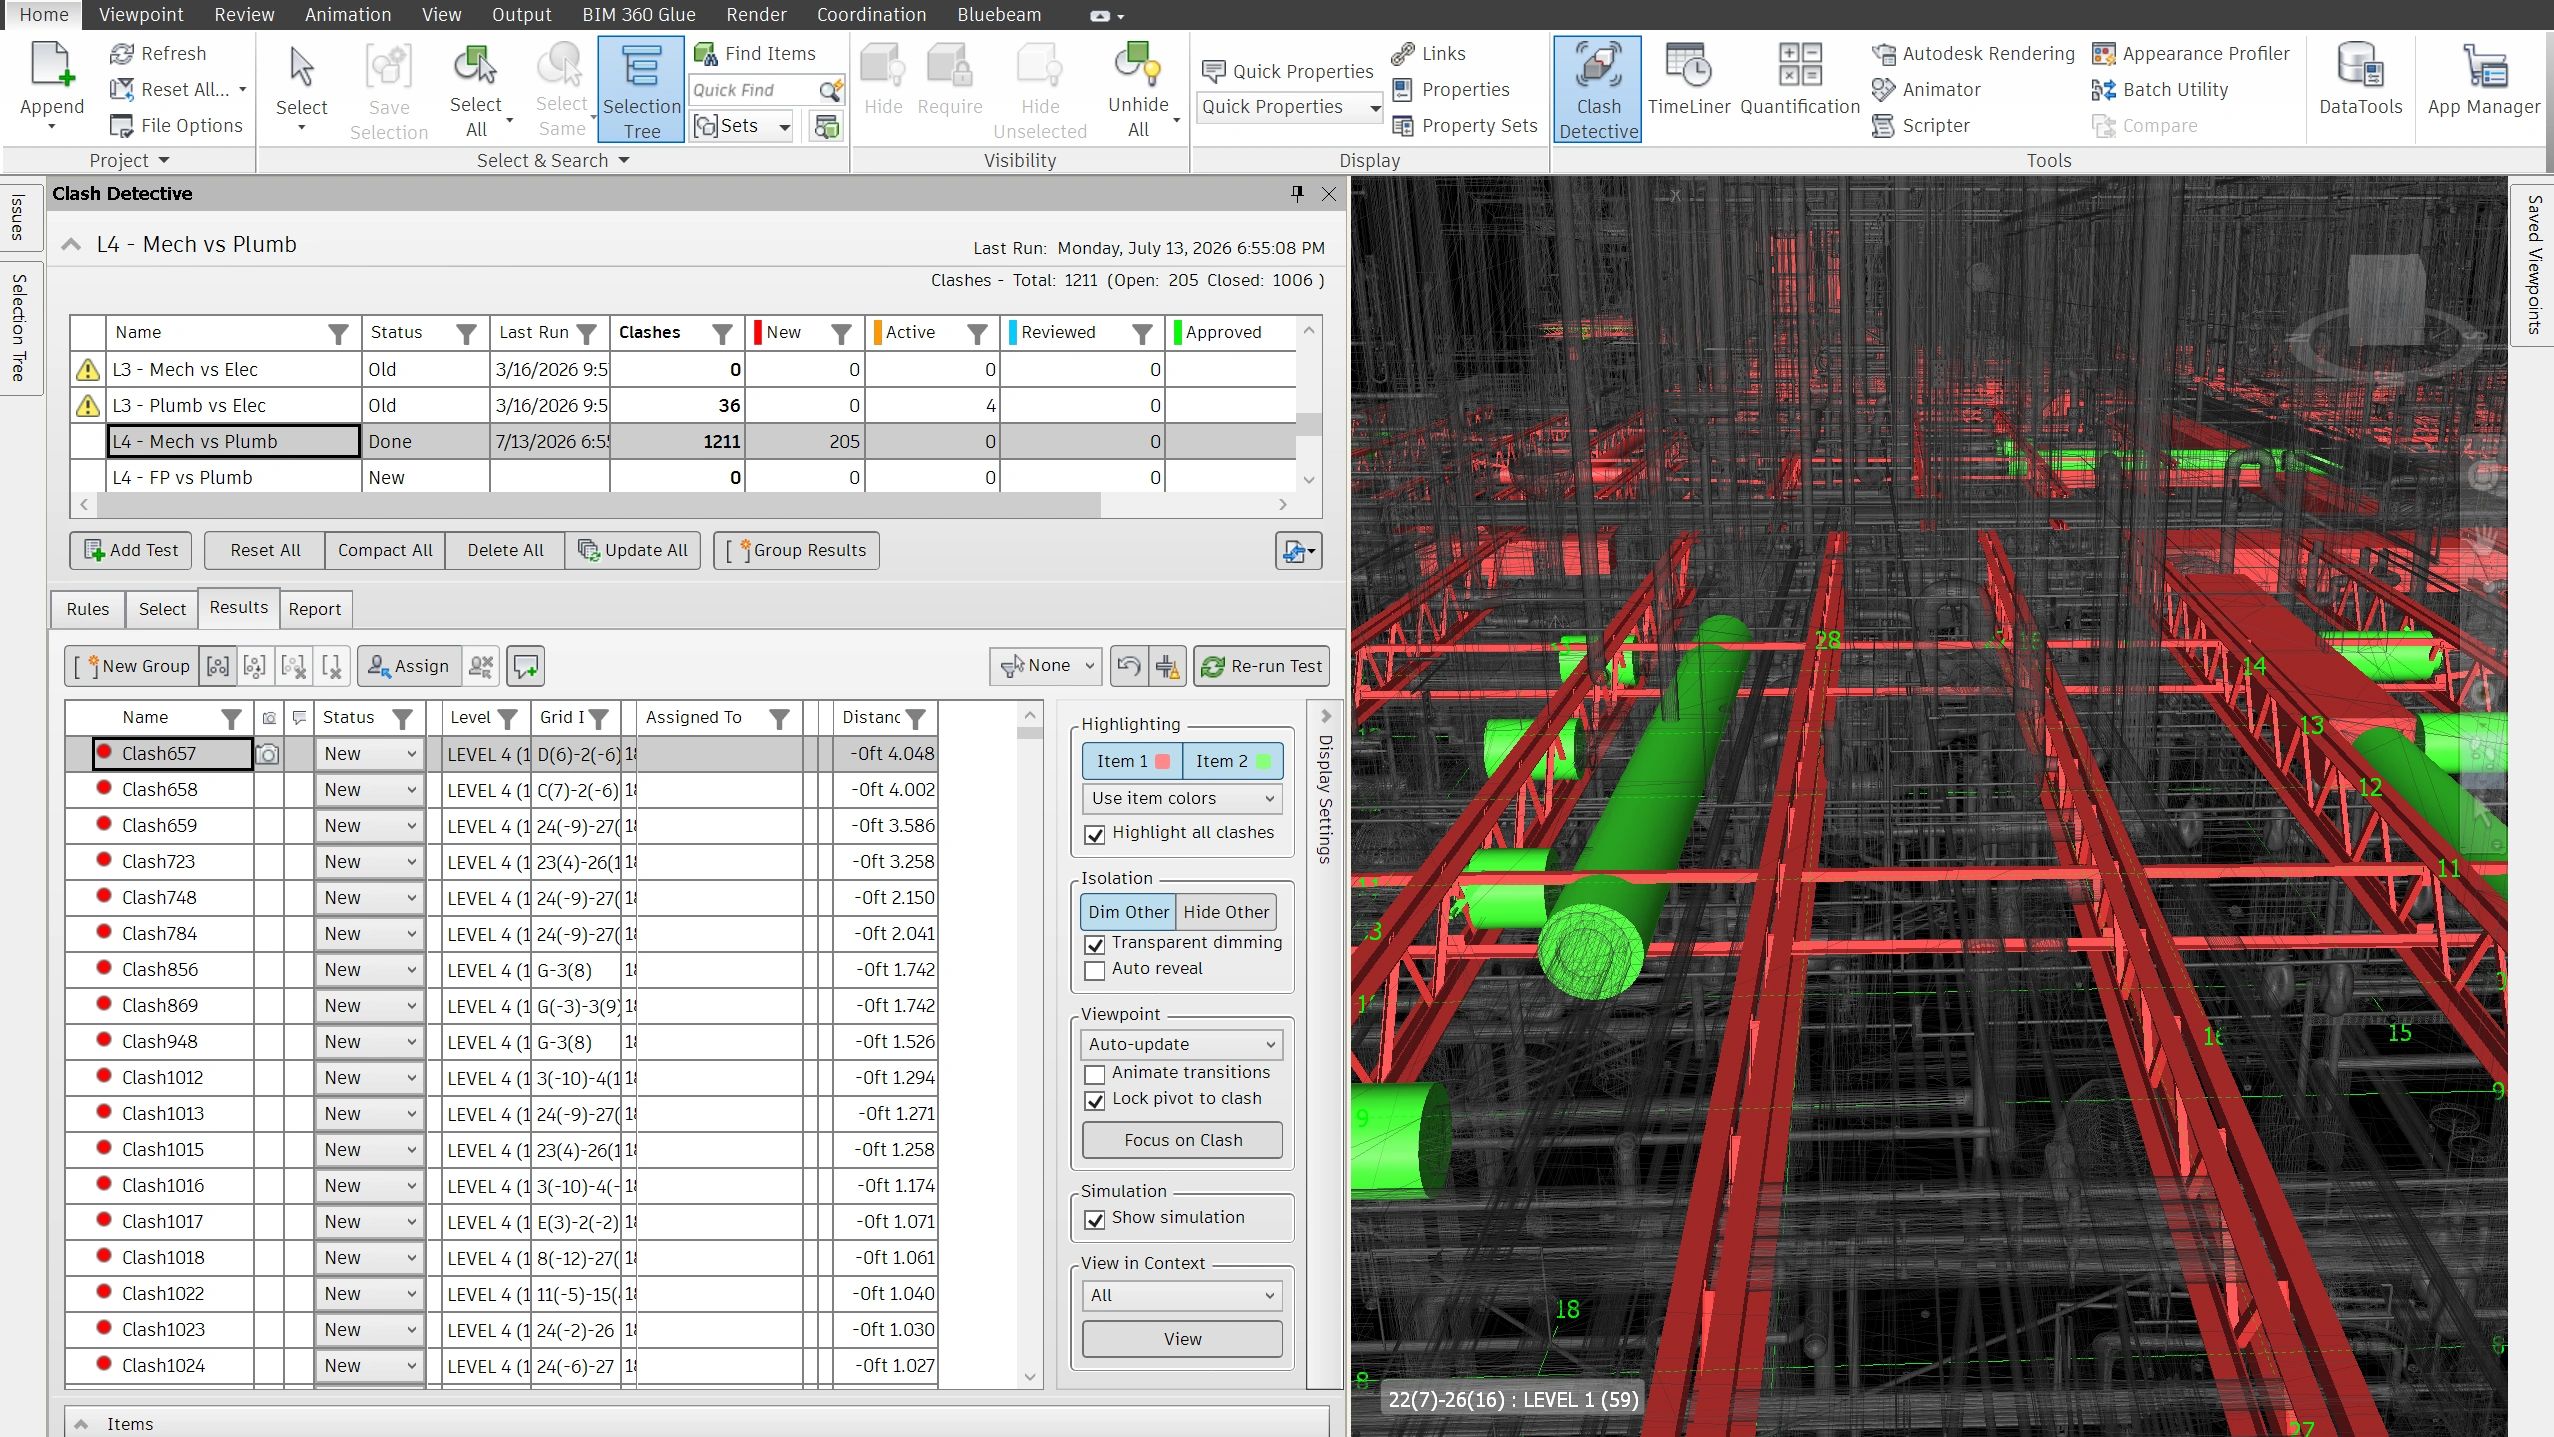This screenshot has width=2554, height=1437.
Task: Open Clash657 status dropdown
Action: (370, 754)
